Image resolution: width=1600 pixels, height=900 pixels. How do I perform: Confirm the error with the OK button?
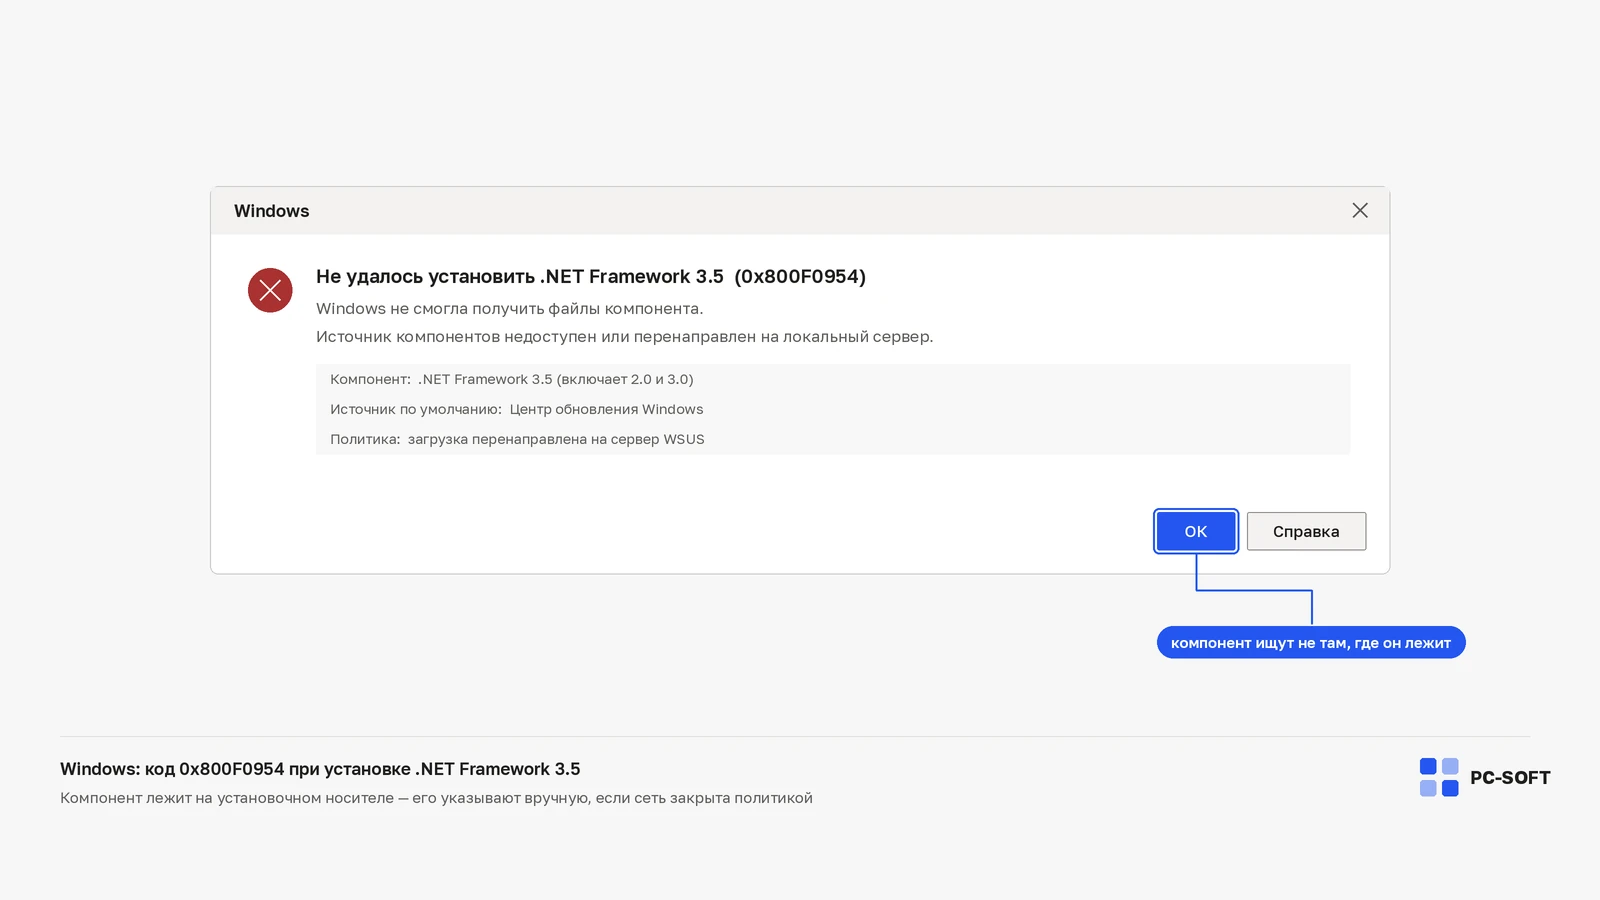(1196, 531)
